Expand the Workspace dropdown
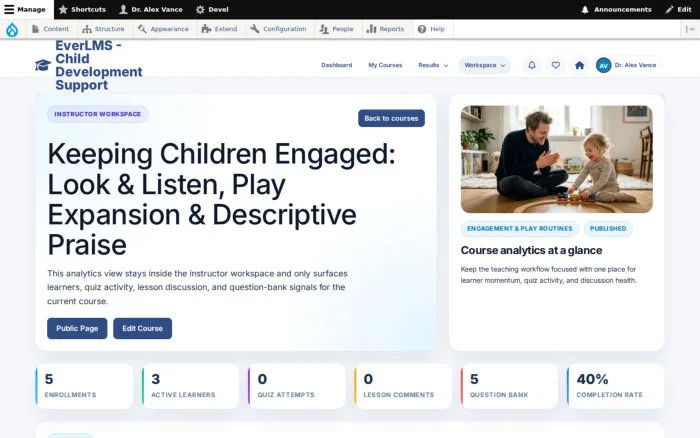 (x=484, y=65)
